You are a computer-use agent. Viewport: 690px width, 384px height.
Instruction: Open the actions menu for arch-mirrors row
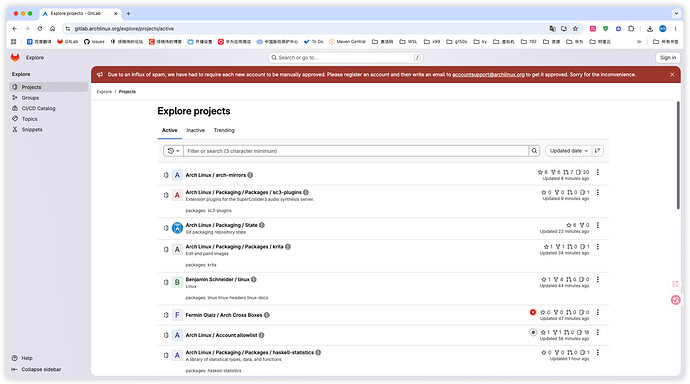point(598,172)
